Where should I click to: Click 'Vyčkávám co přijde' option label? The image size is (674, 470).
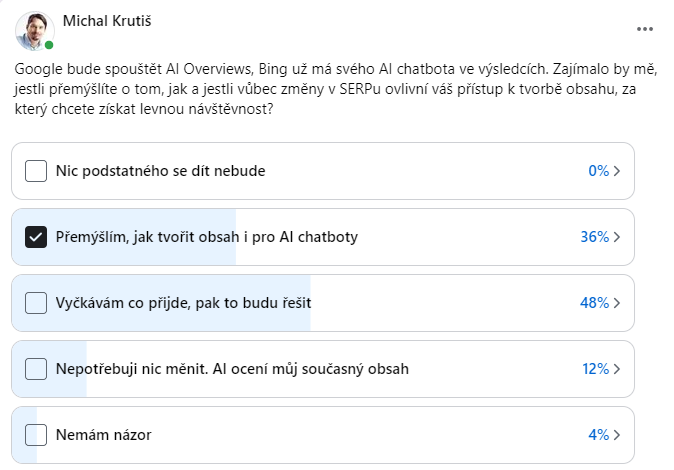(x=188, y=303)
